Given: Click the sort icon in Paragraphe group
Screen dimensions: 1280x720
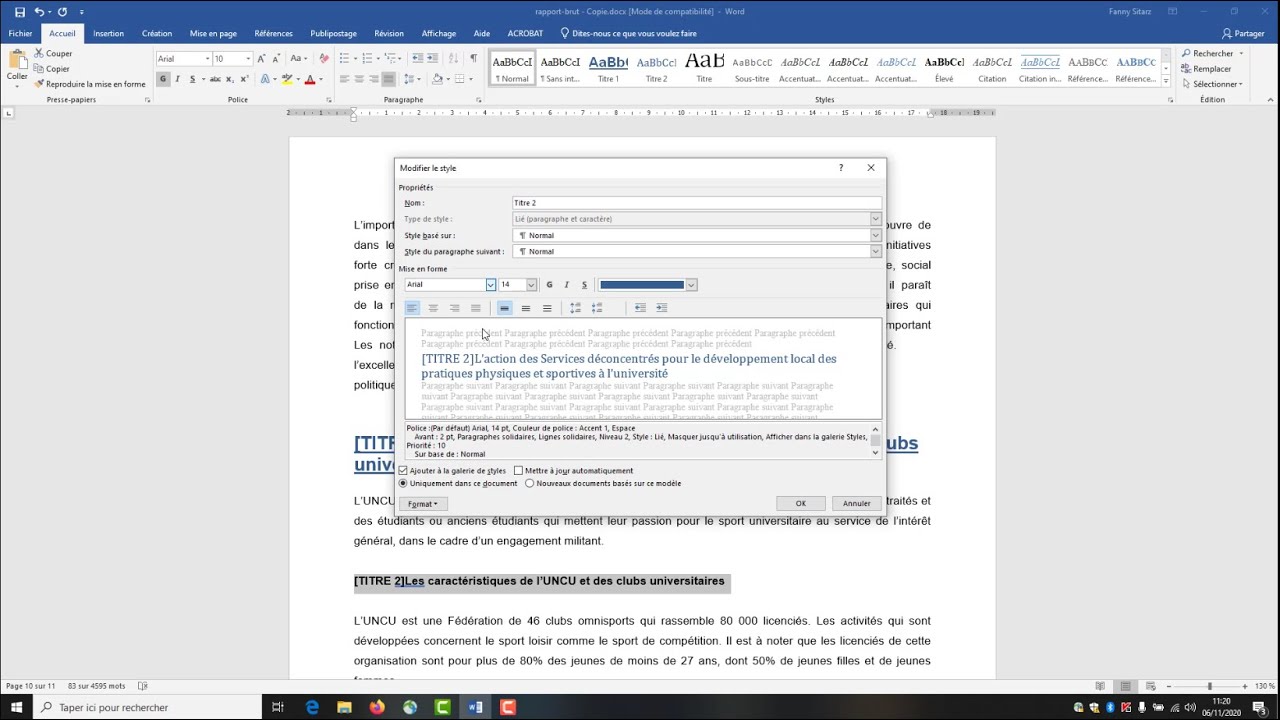Looking at the screenshot, I should (x=455, y=59).
